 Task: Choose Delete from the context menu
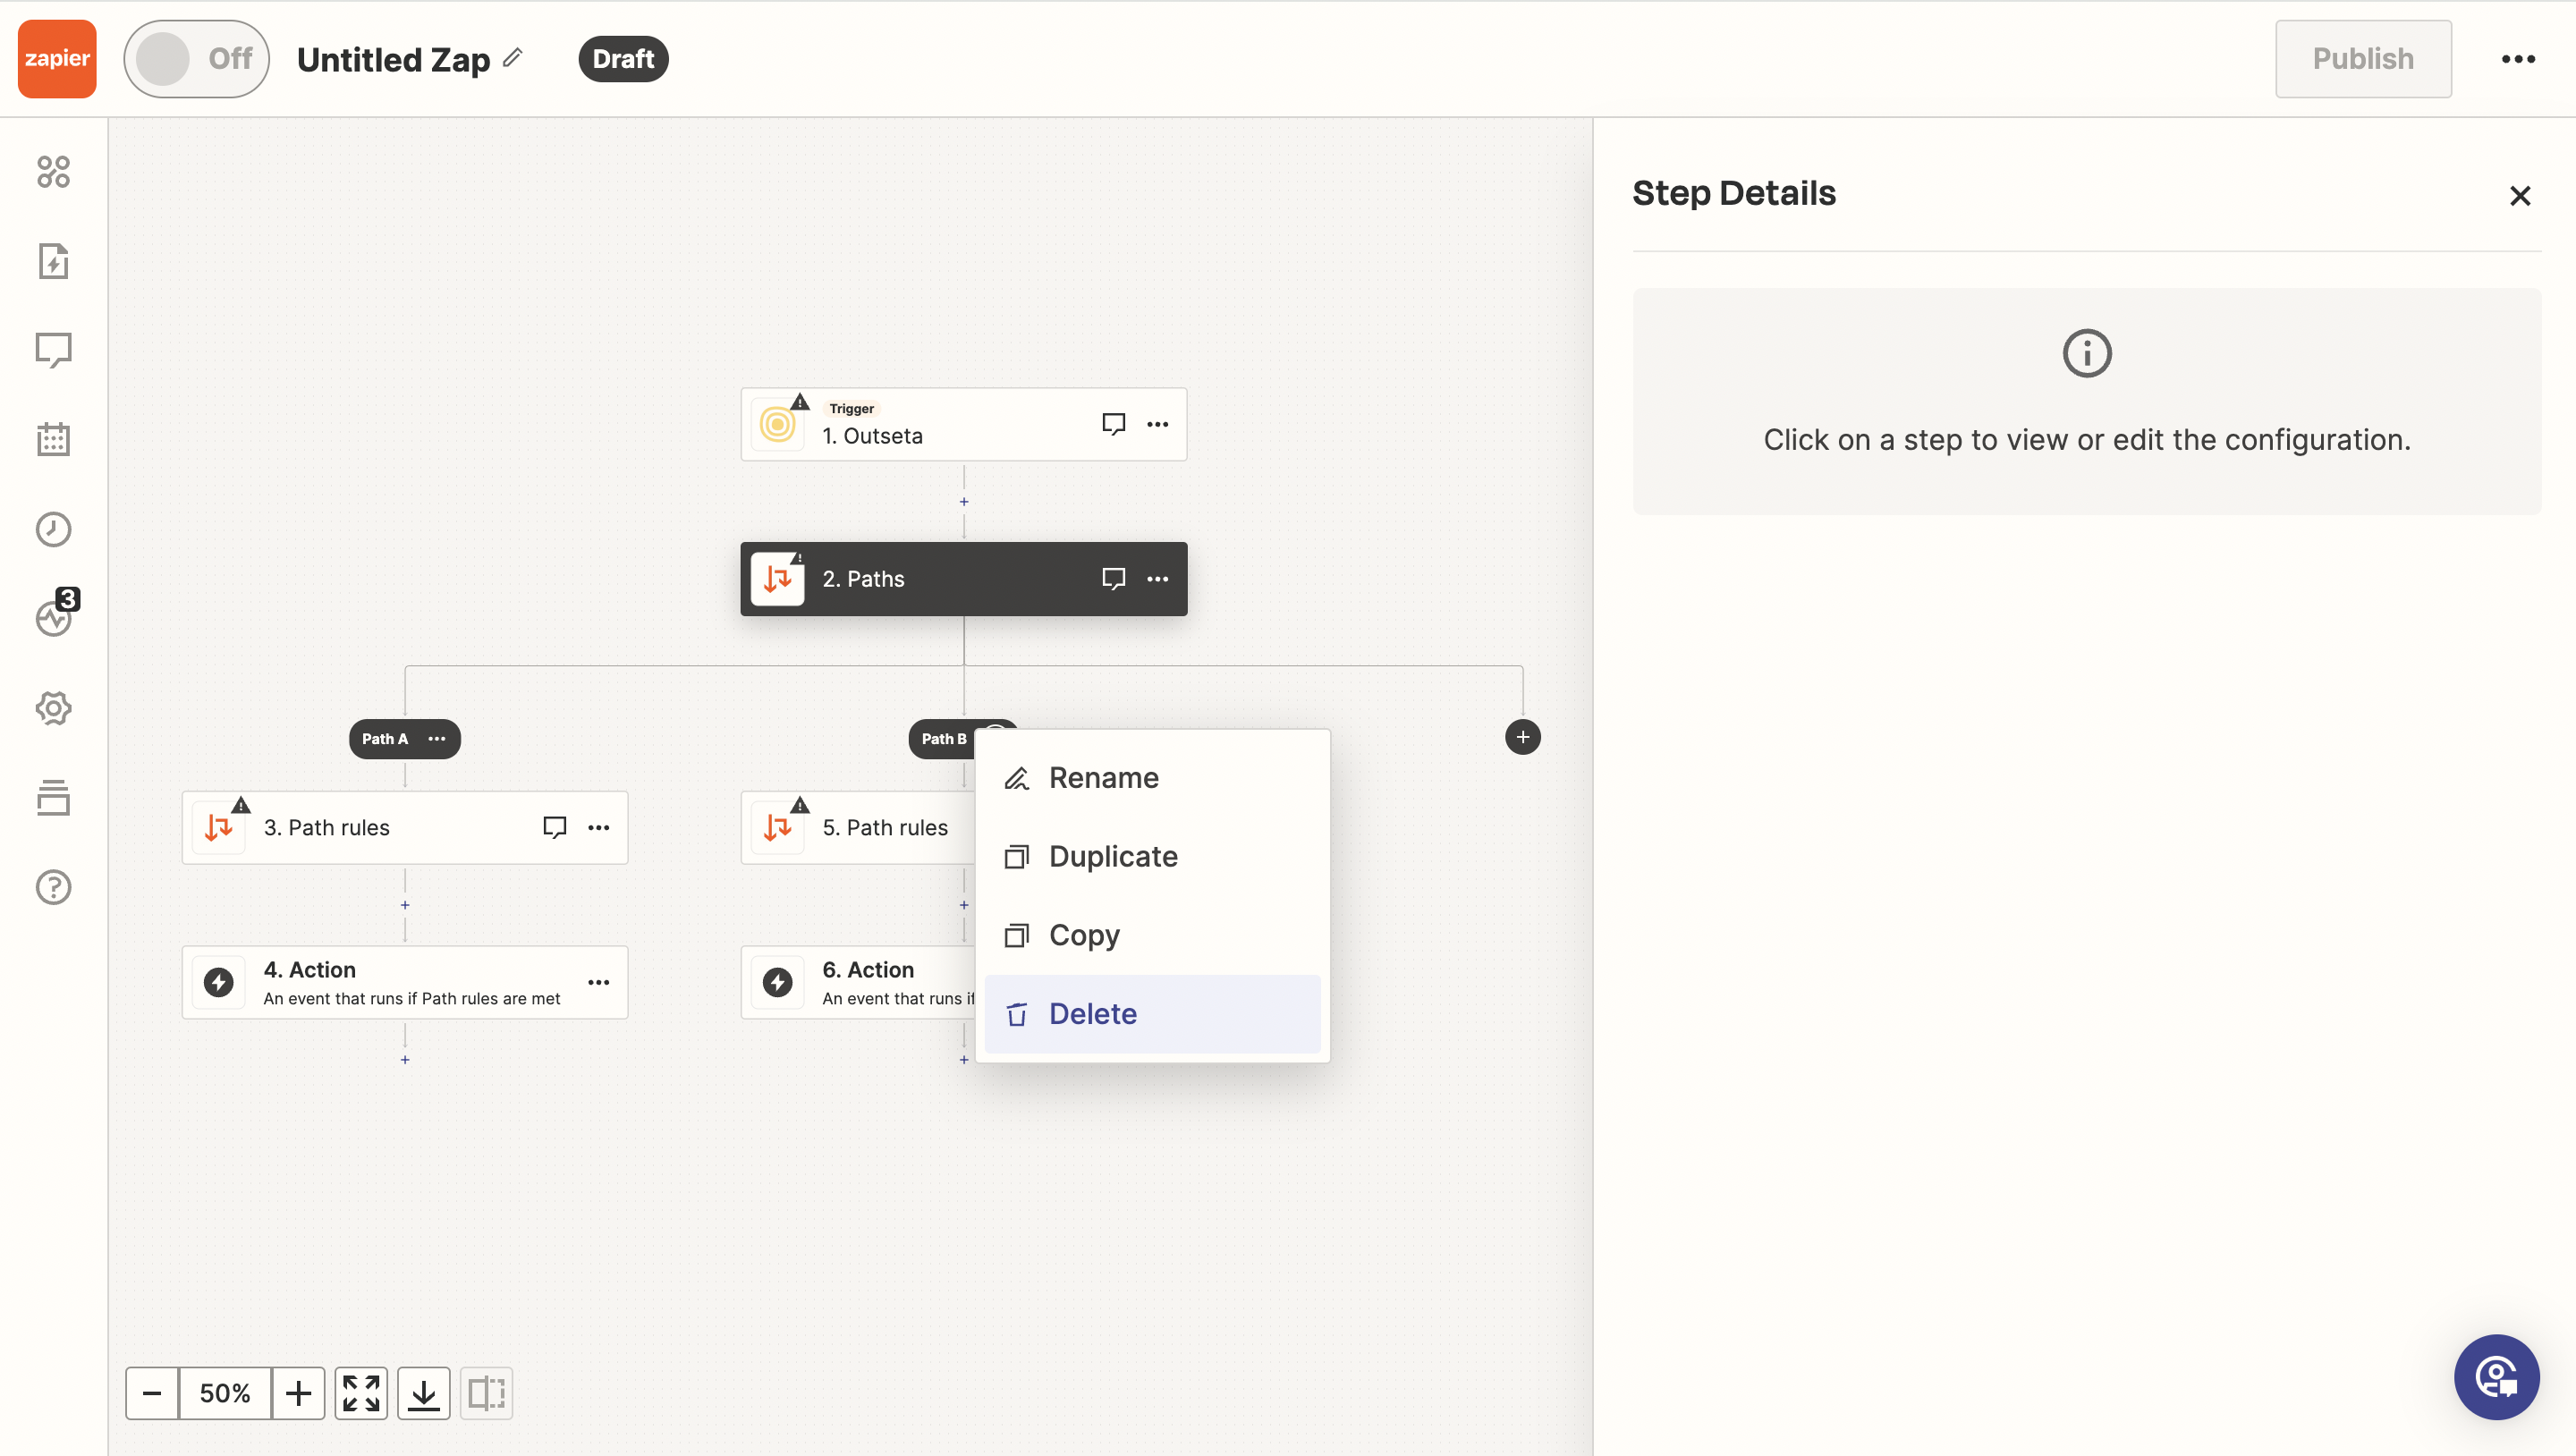(1152, 1014)
